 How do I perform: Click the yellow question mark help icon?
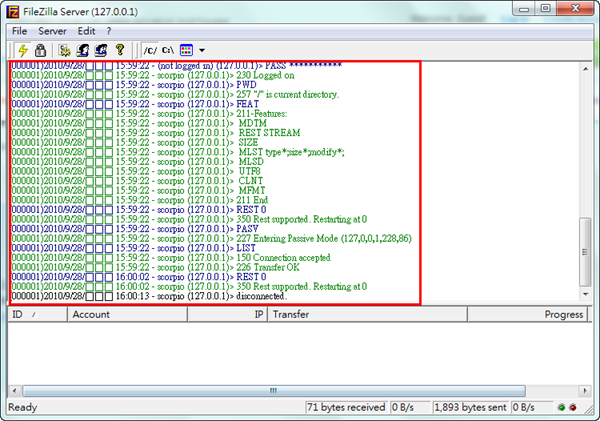pyautogui.click(x=119, y=49)
